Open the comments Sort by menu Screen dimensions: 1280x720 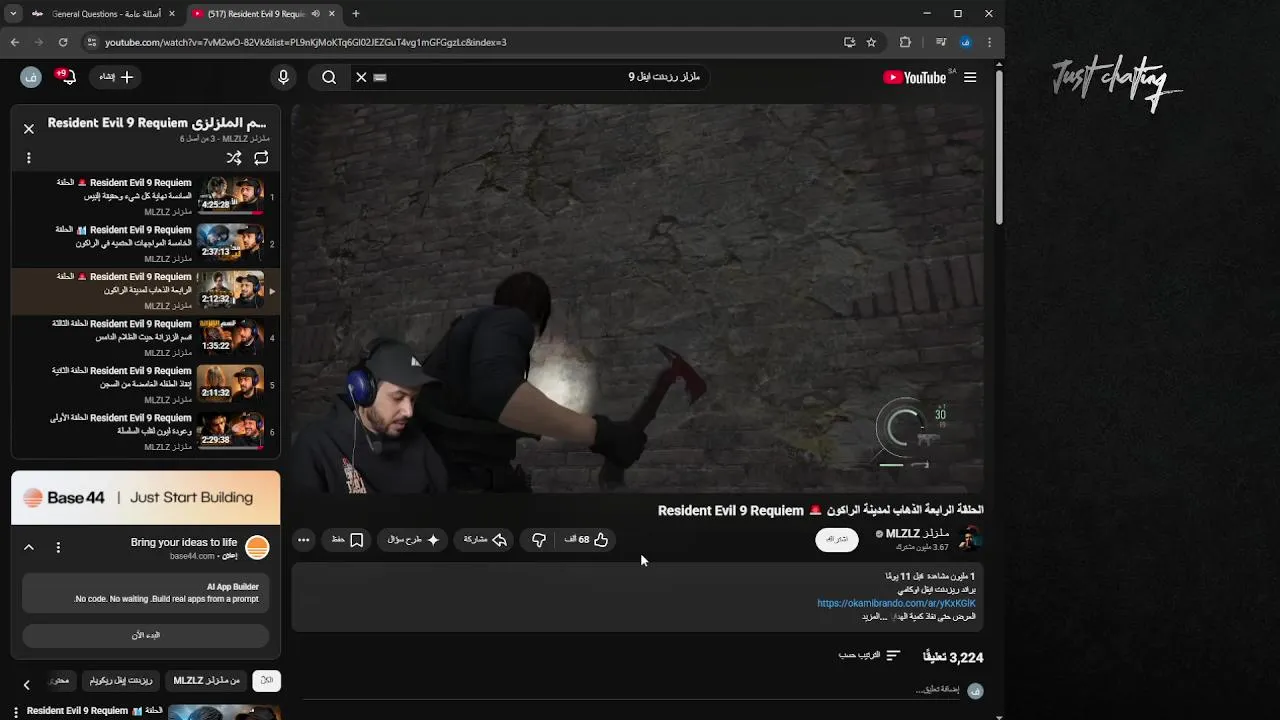tap(869, 655)
